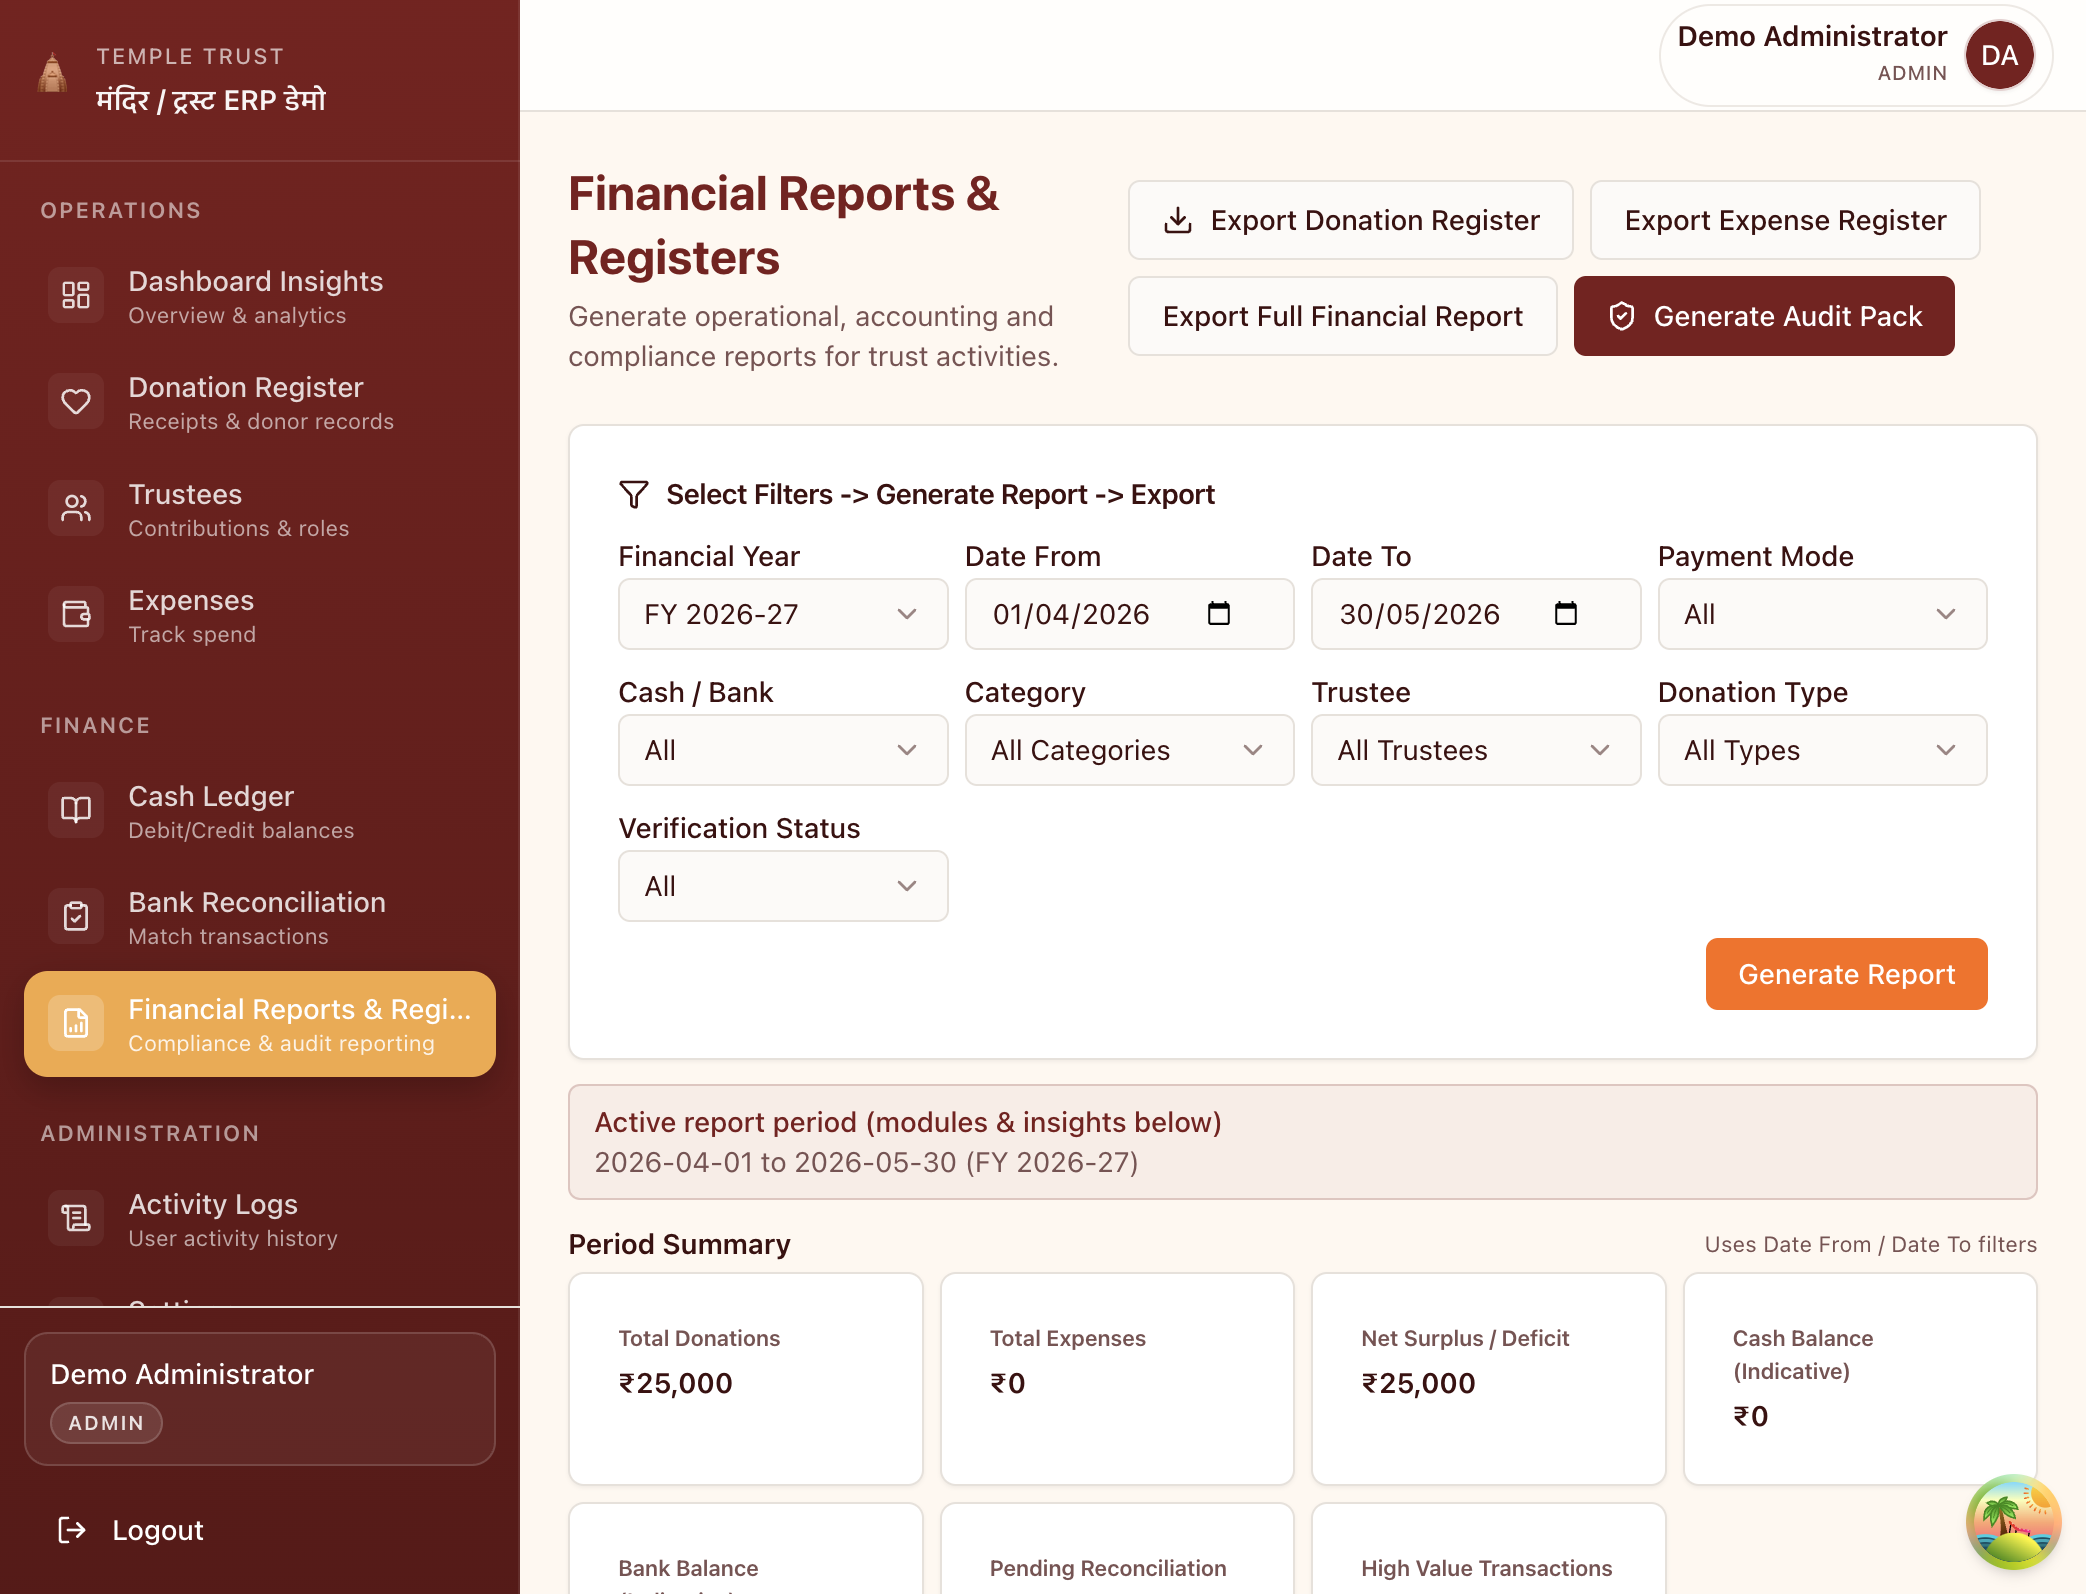This screenshot has height=1594, width=2086.
Task: Open Bank Reconciliation
Action: pyautogui.click(x=260, y=917)
